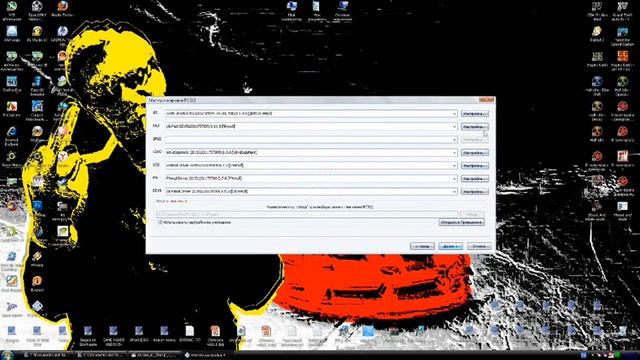Click Настройка button for USB plugin
The image size is (640, 360).
[x=475, y=166]
